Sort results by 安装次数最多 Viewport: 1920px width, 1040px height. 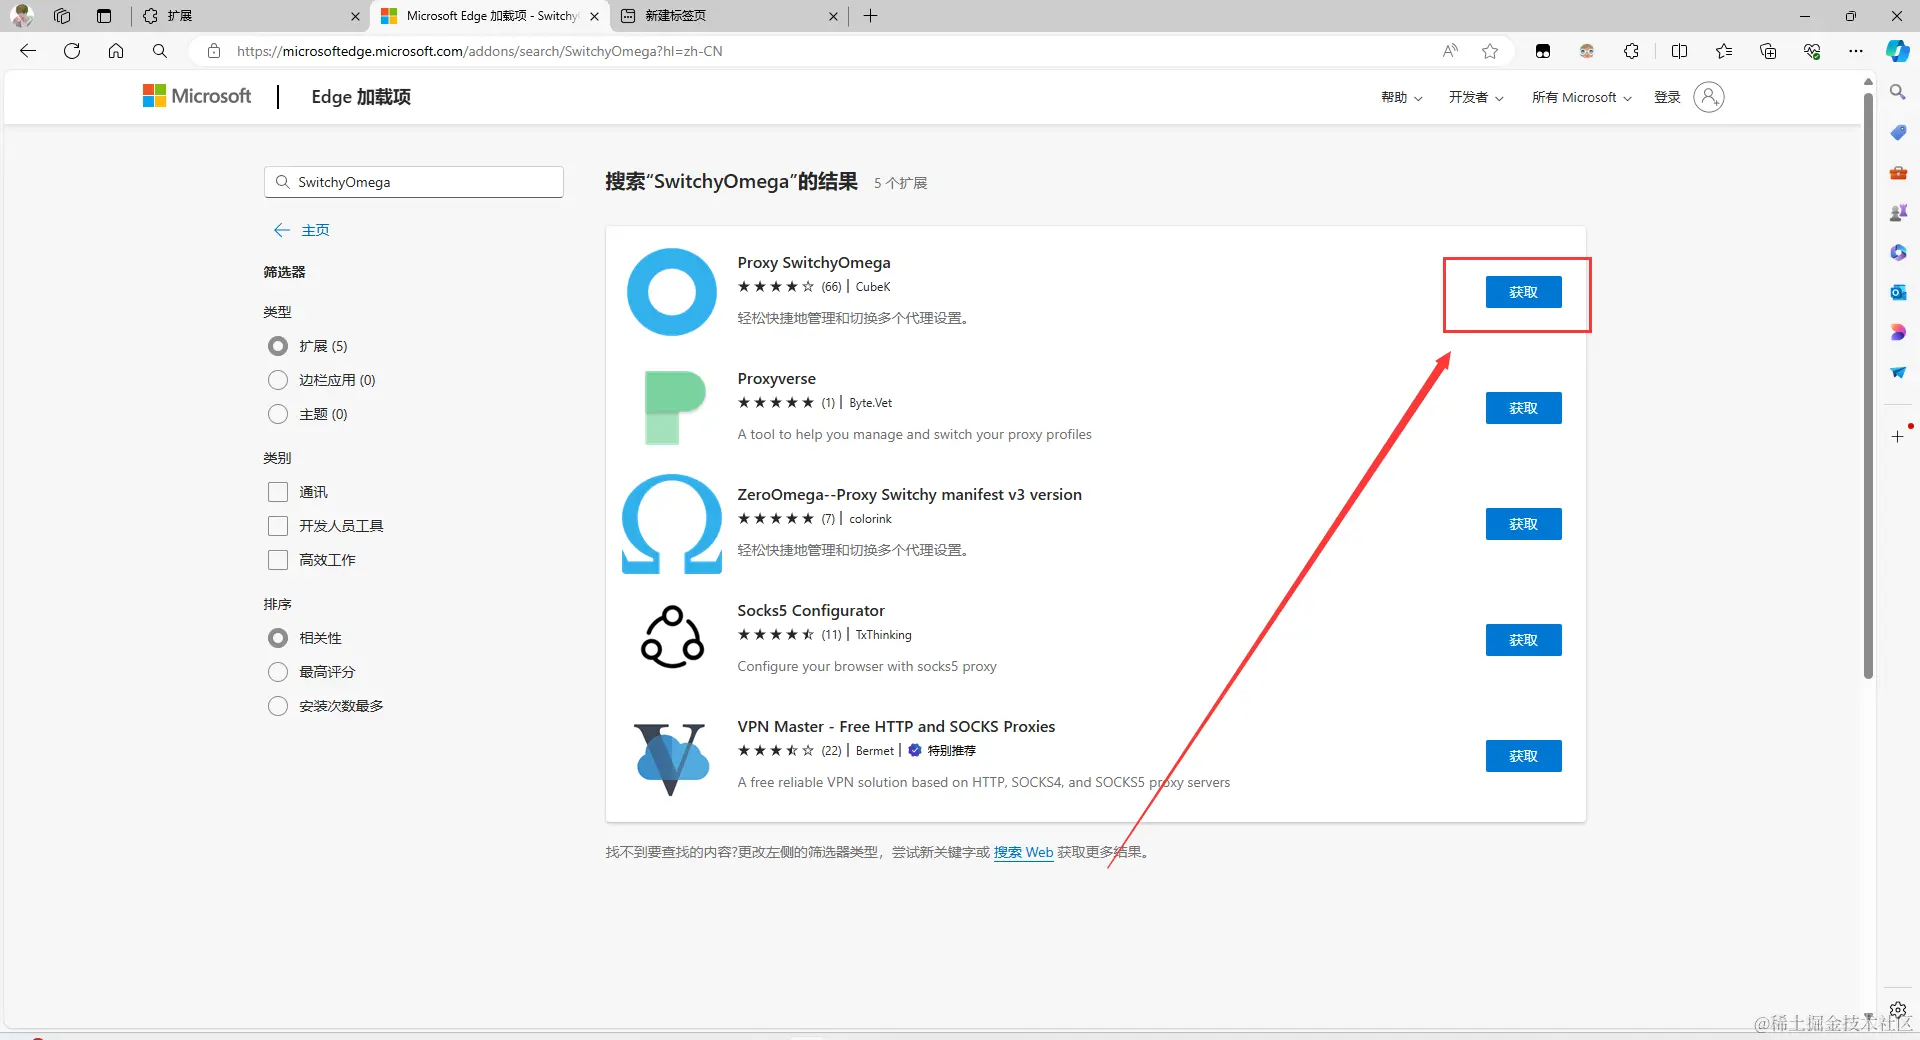(x=278, y=706)
